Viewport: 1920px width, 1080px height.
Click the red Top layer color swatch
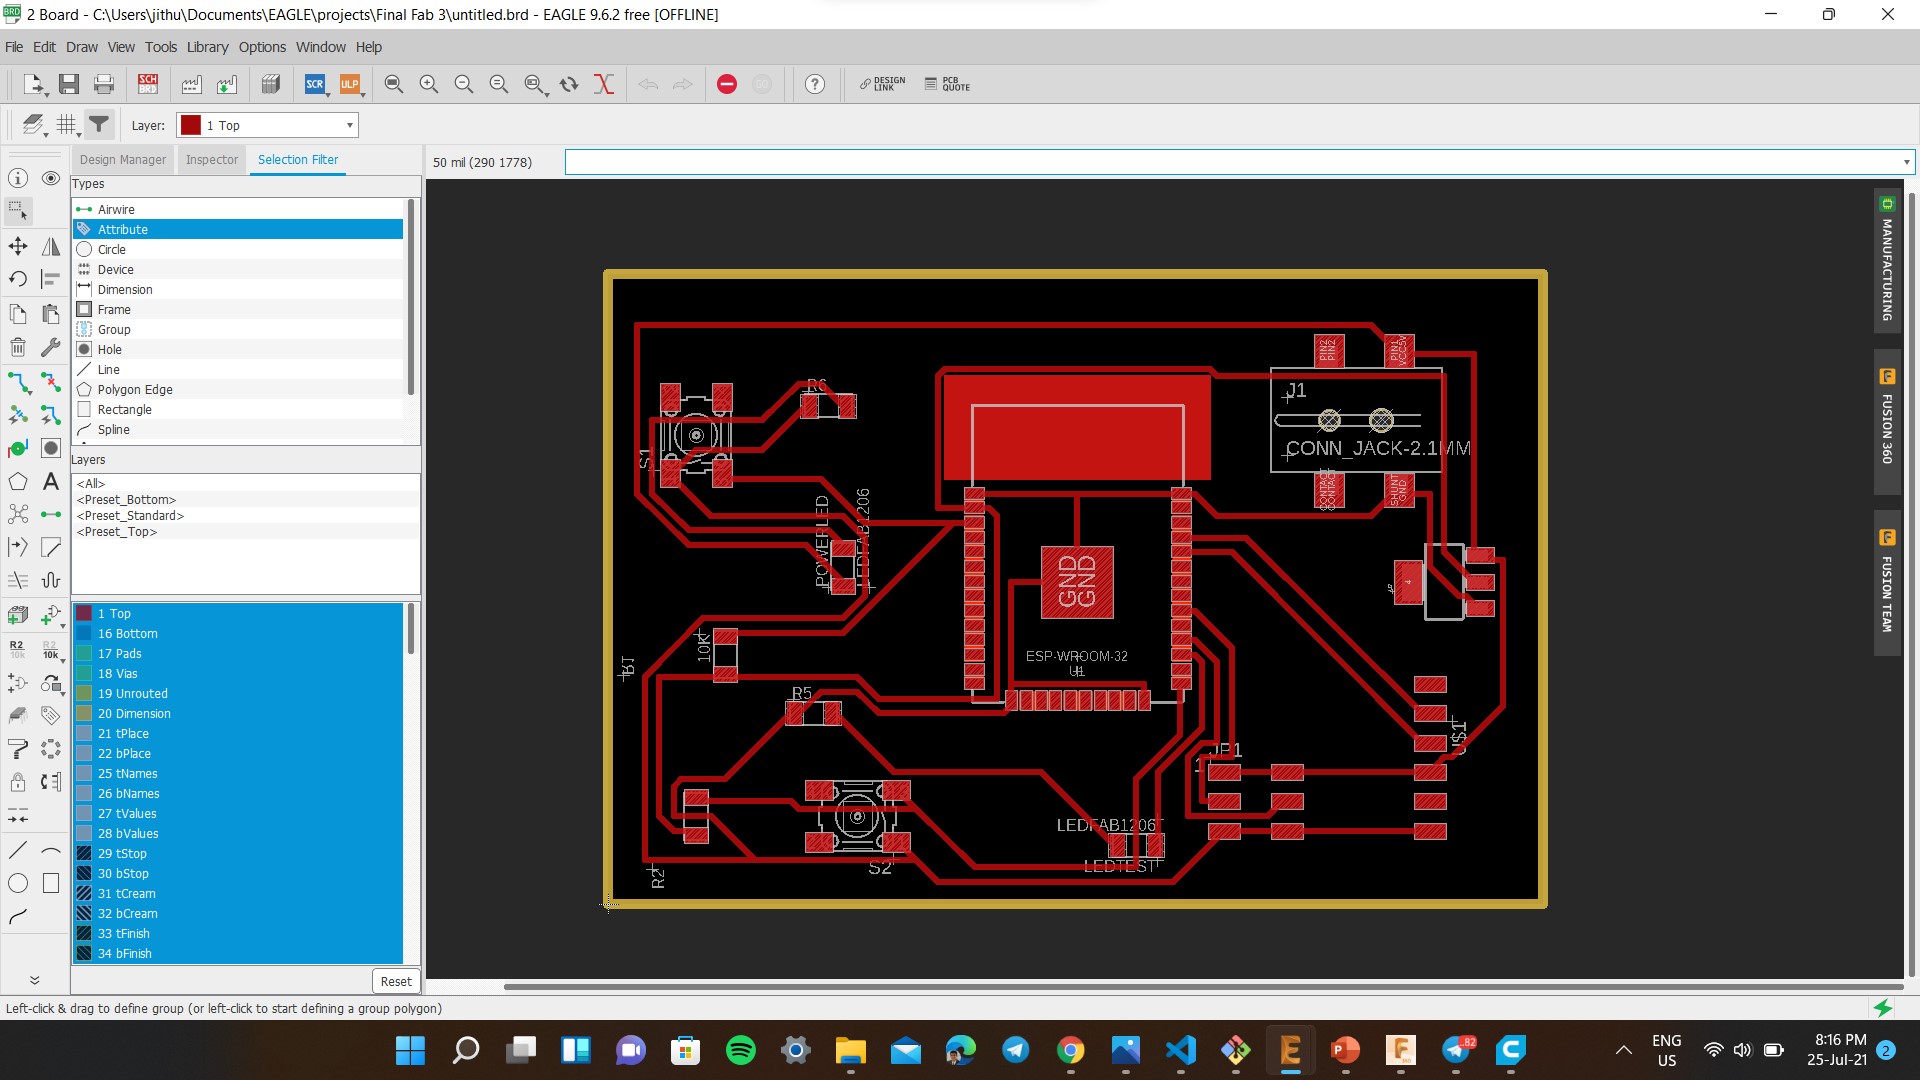(191, 125)
